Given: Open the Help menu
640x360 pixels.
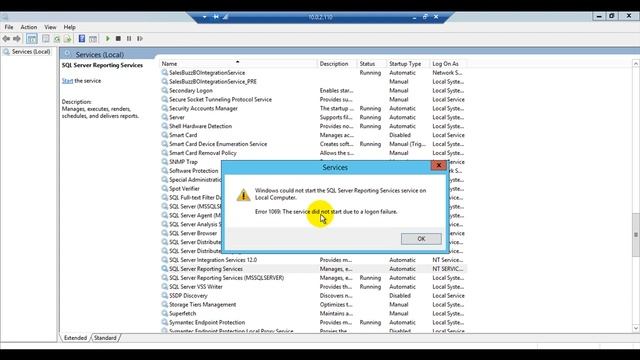Looking at the screenshot, I should [69, 27].
